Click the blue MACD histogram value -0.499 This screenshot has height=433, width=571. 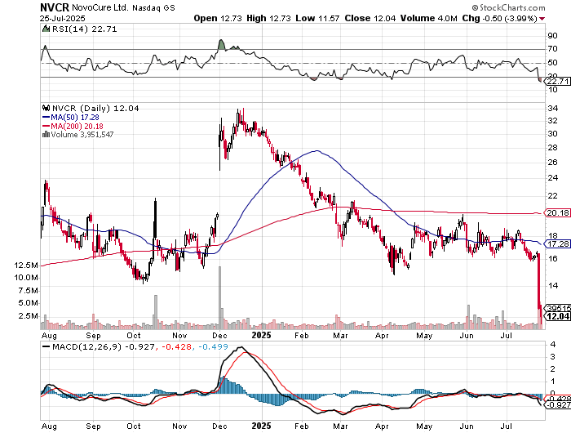coord(214,347)
